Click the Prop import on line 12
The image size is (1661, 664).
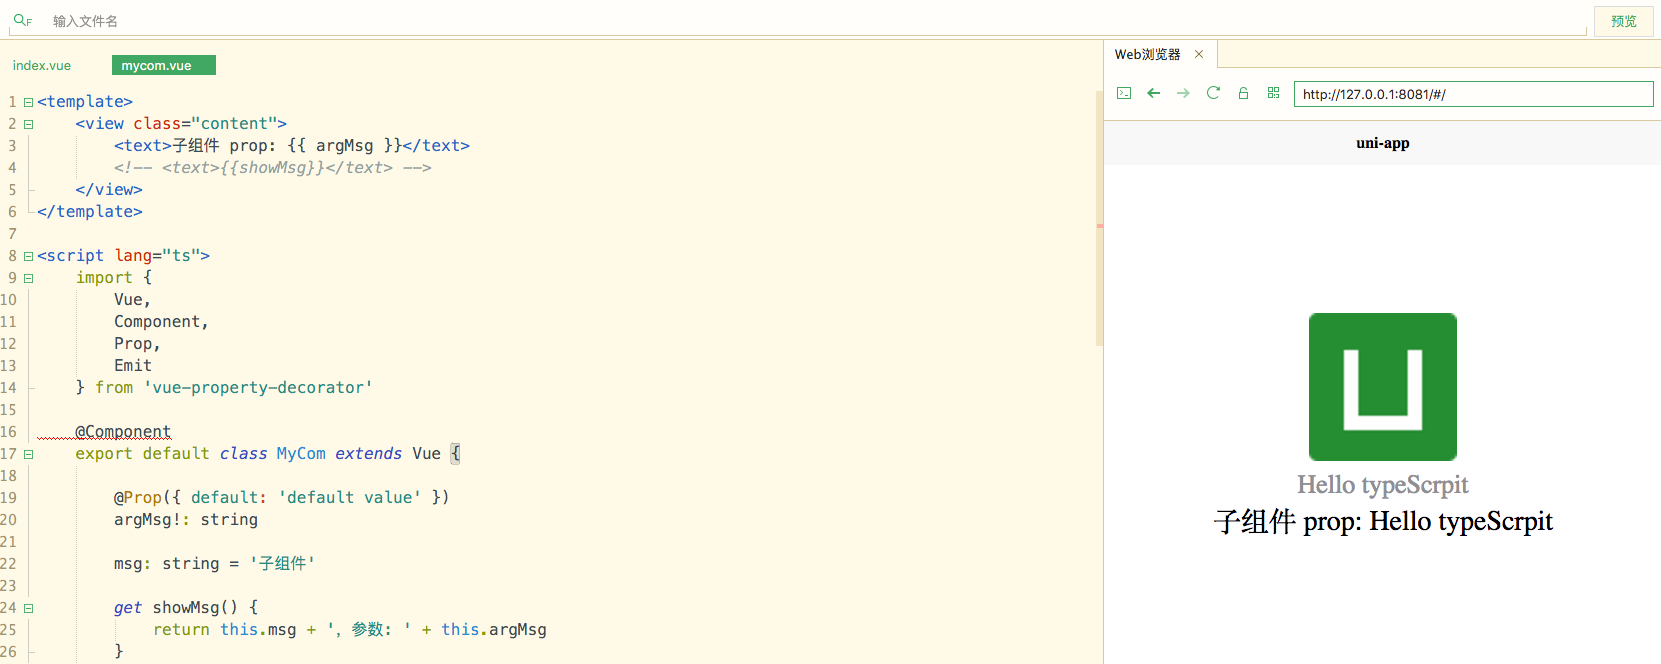pos(137,343)
